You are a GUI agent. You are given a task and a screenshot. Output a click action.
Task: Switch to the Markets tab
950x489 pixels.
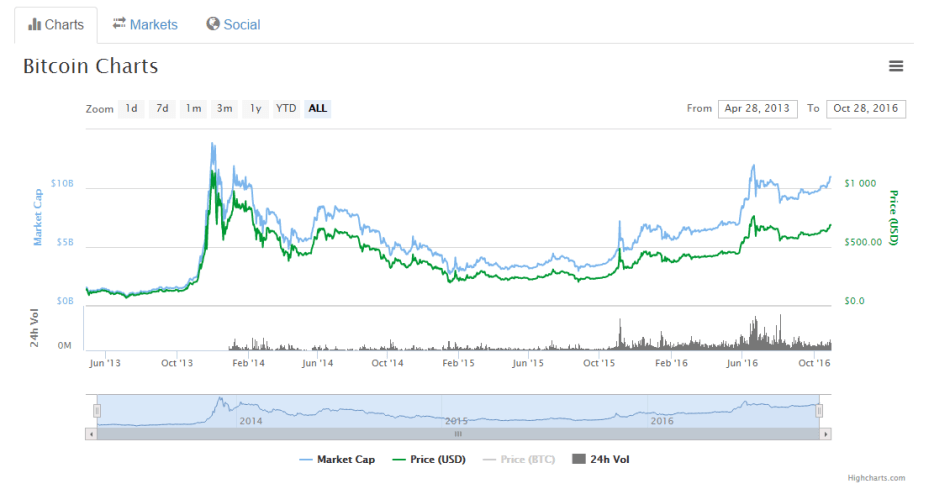point(145,24)
